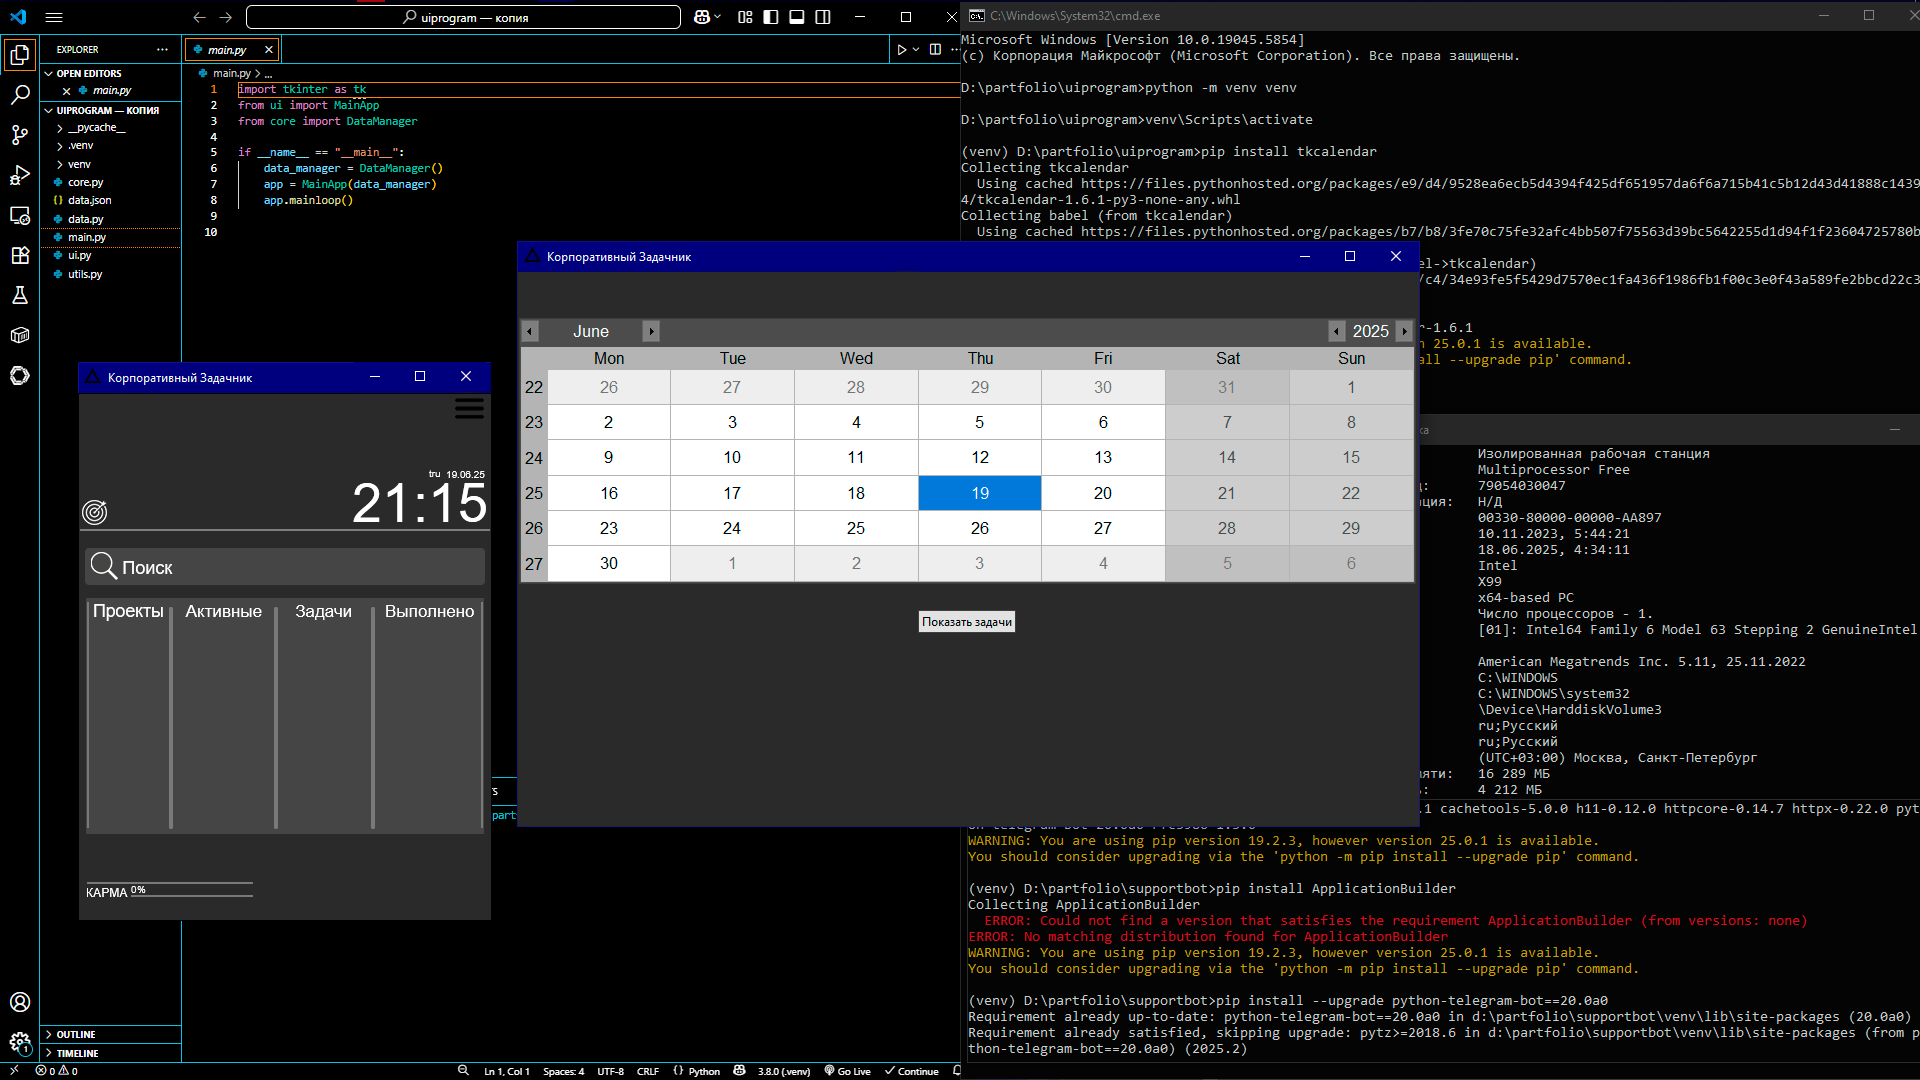1920x1080 pixels.
Task: Open Copilot dropdown chevron in title bar
Action: click(x=717, y=17)
